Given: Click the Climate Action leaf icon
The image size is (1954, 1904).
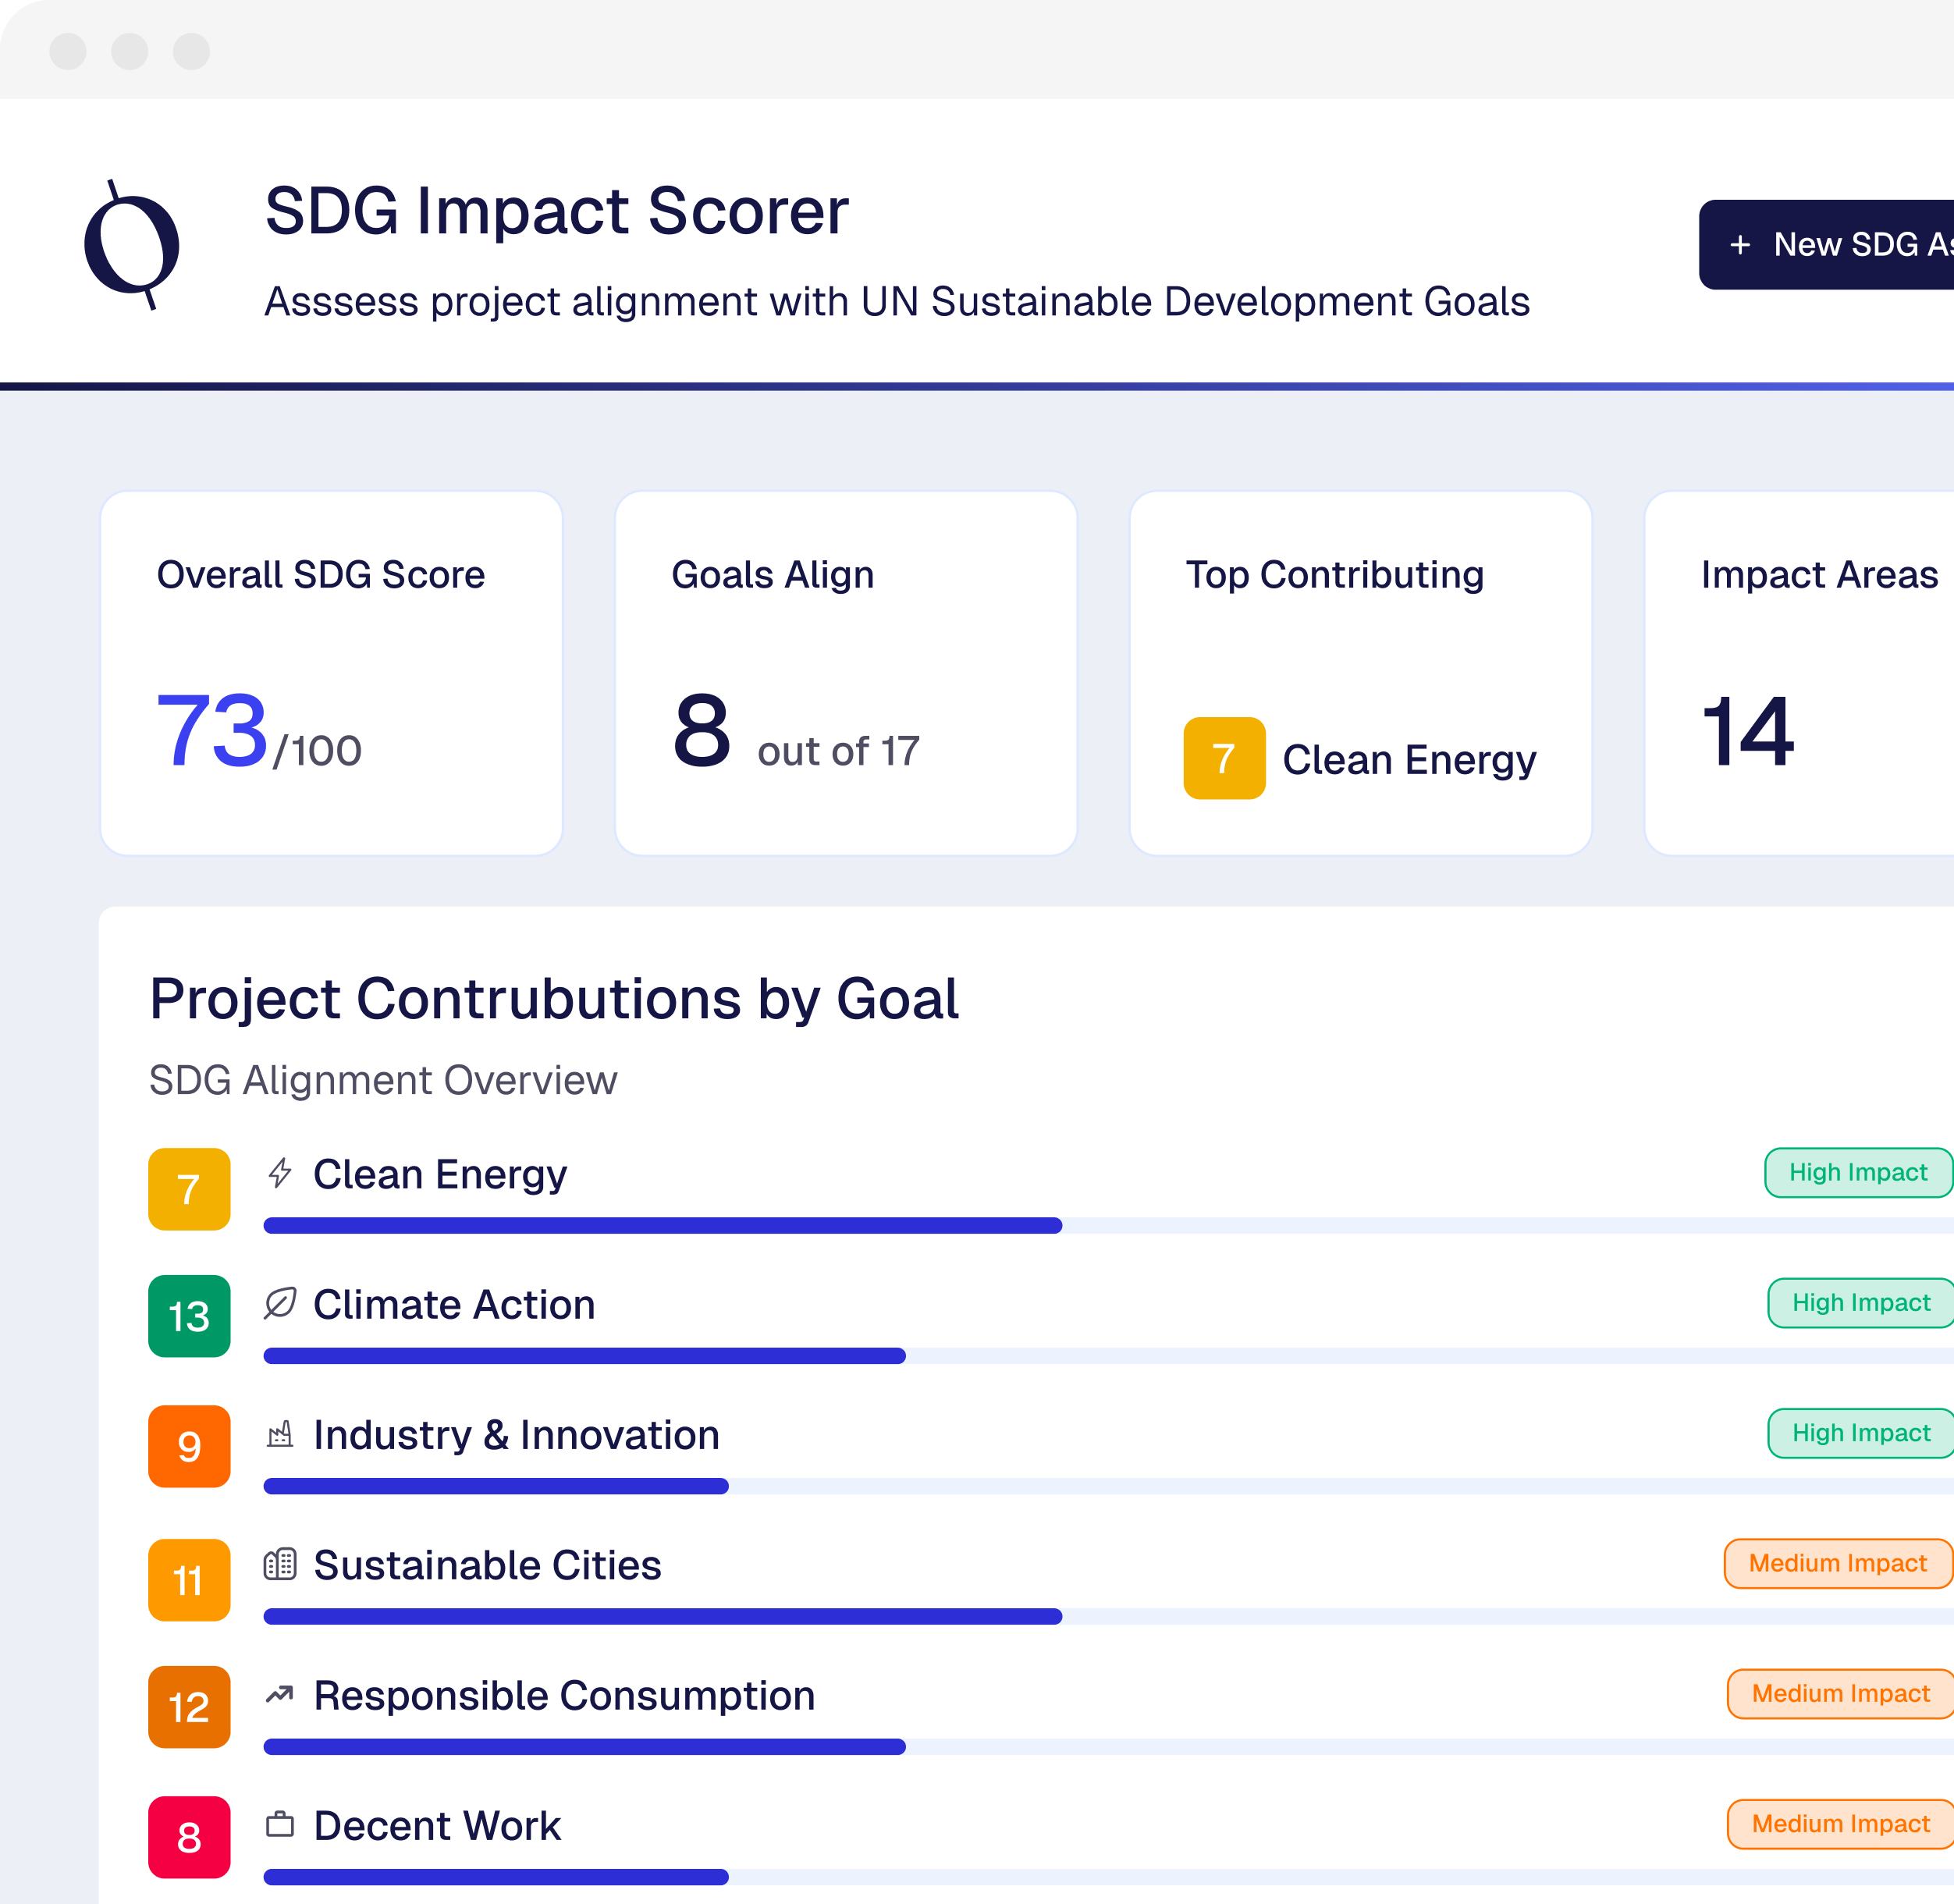Looking at the screenshot, I should pos(279,1305).
